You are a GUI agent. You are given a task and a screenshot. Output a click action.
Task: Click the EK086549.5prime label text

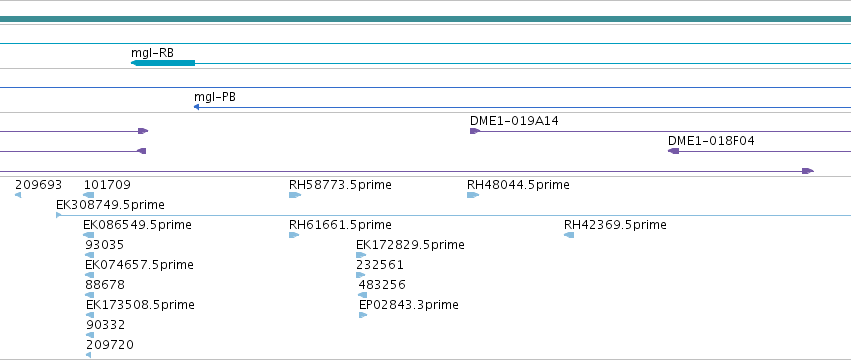[x=137, y=225]
